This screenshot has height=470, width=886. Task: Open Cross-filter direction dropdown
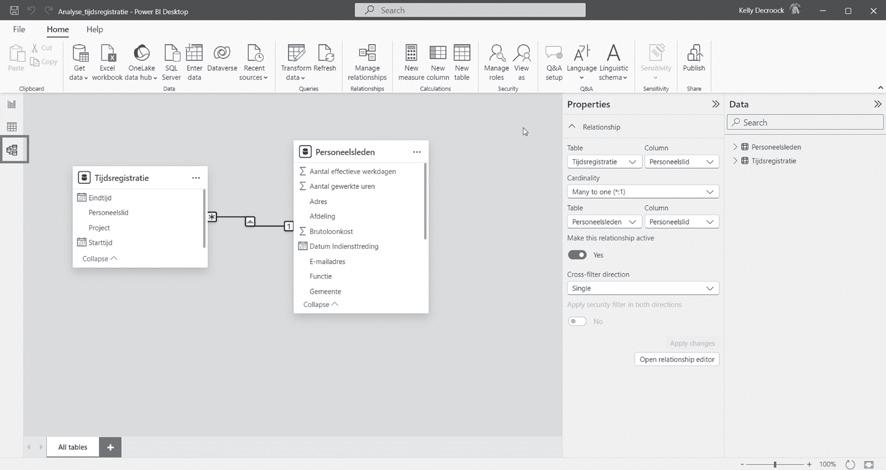click(x=643, y=288)
